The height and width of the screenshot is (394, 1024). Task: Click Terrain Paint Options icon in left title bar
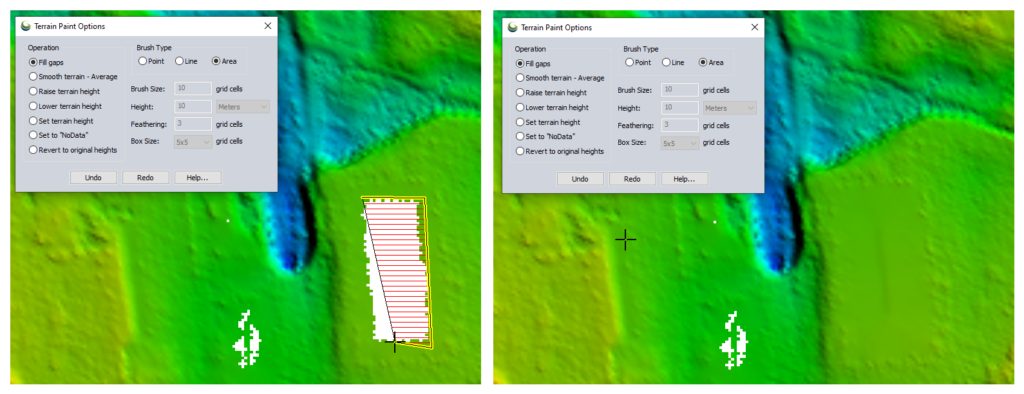[x=26, y=26]
